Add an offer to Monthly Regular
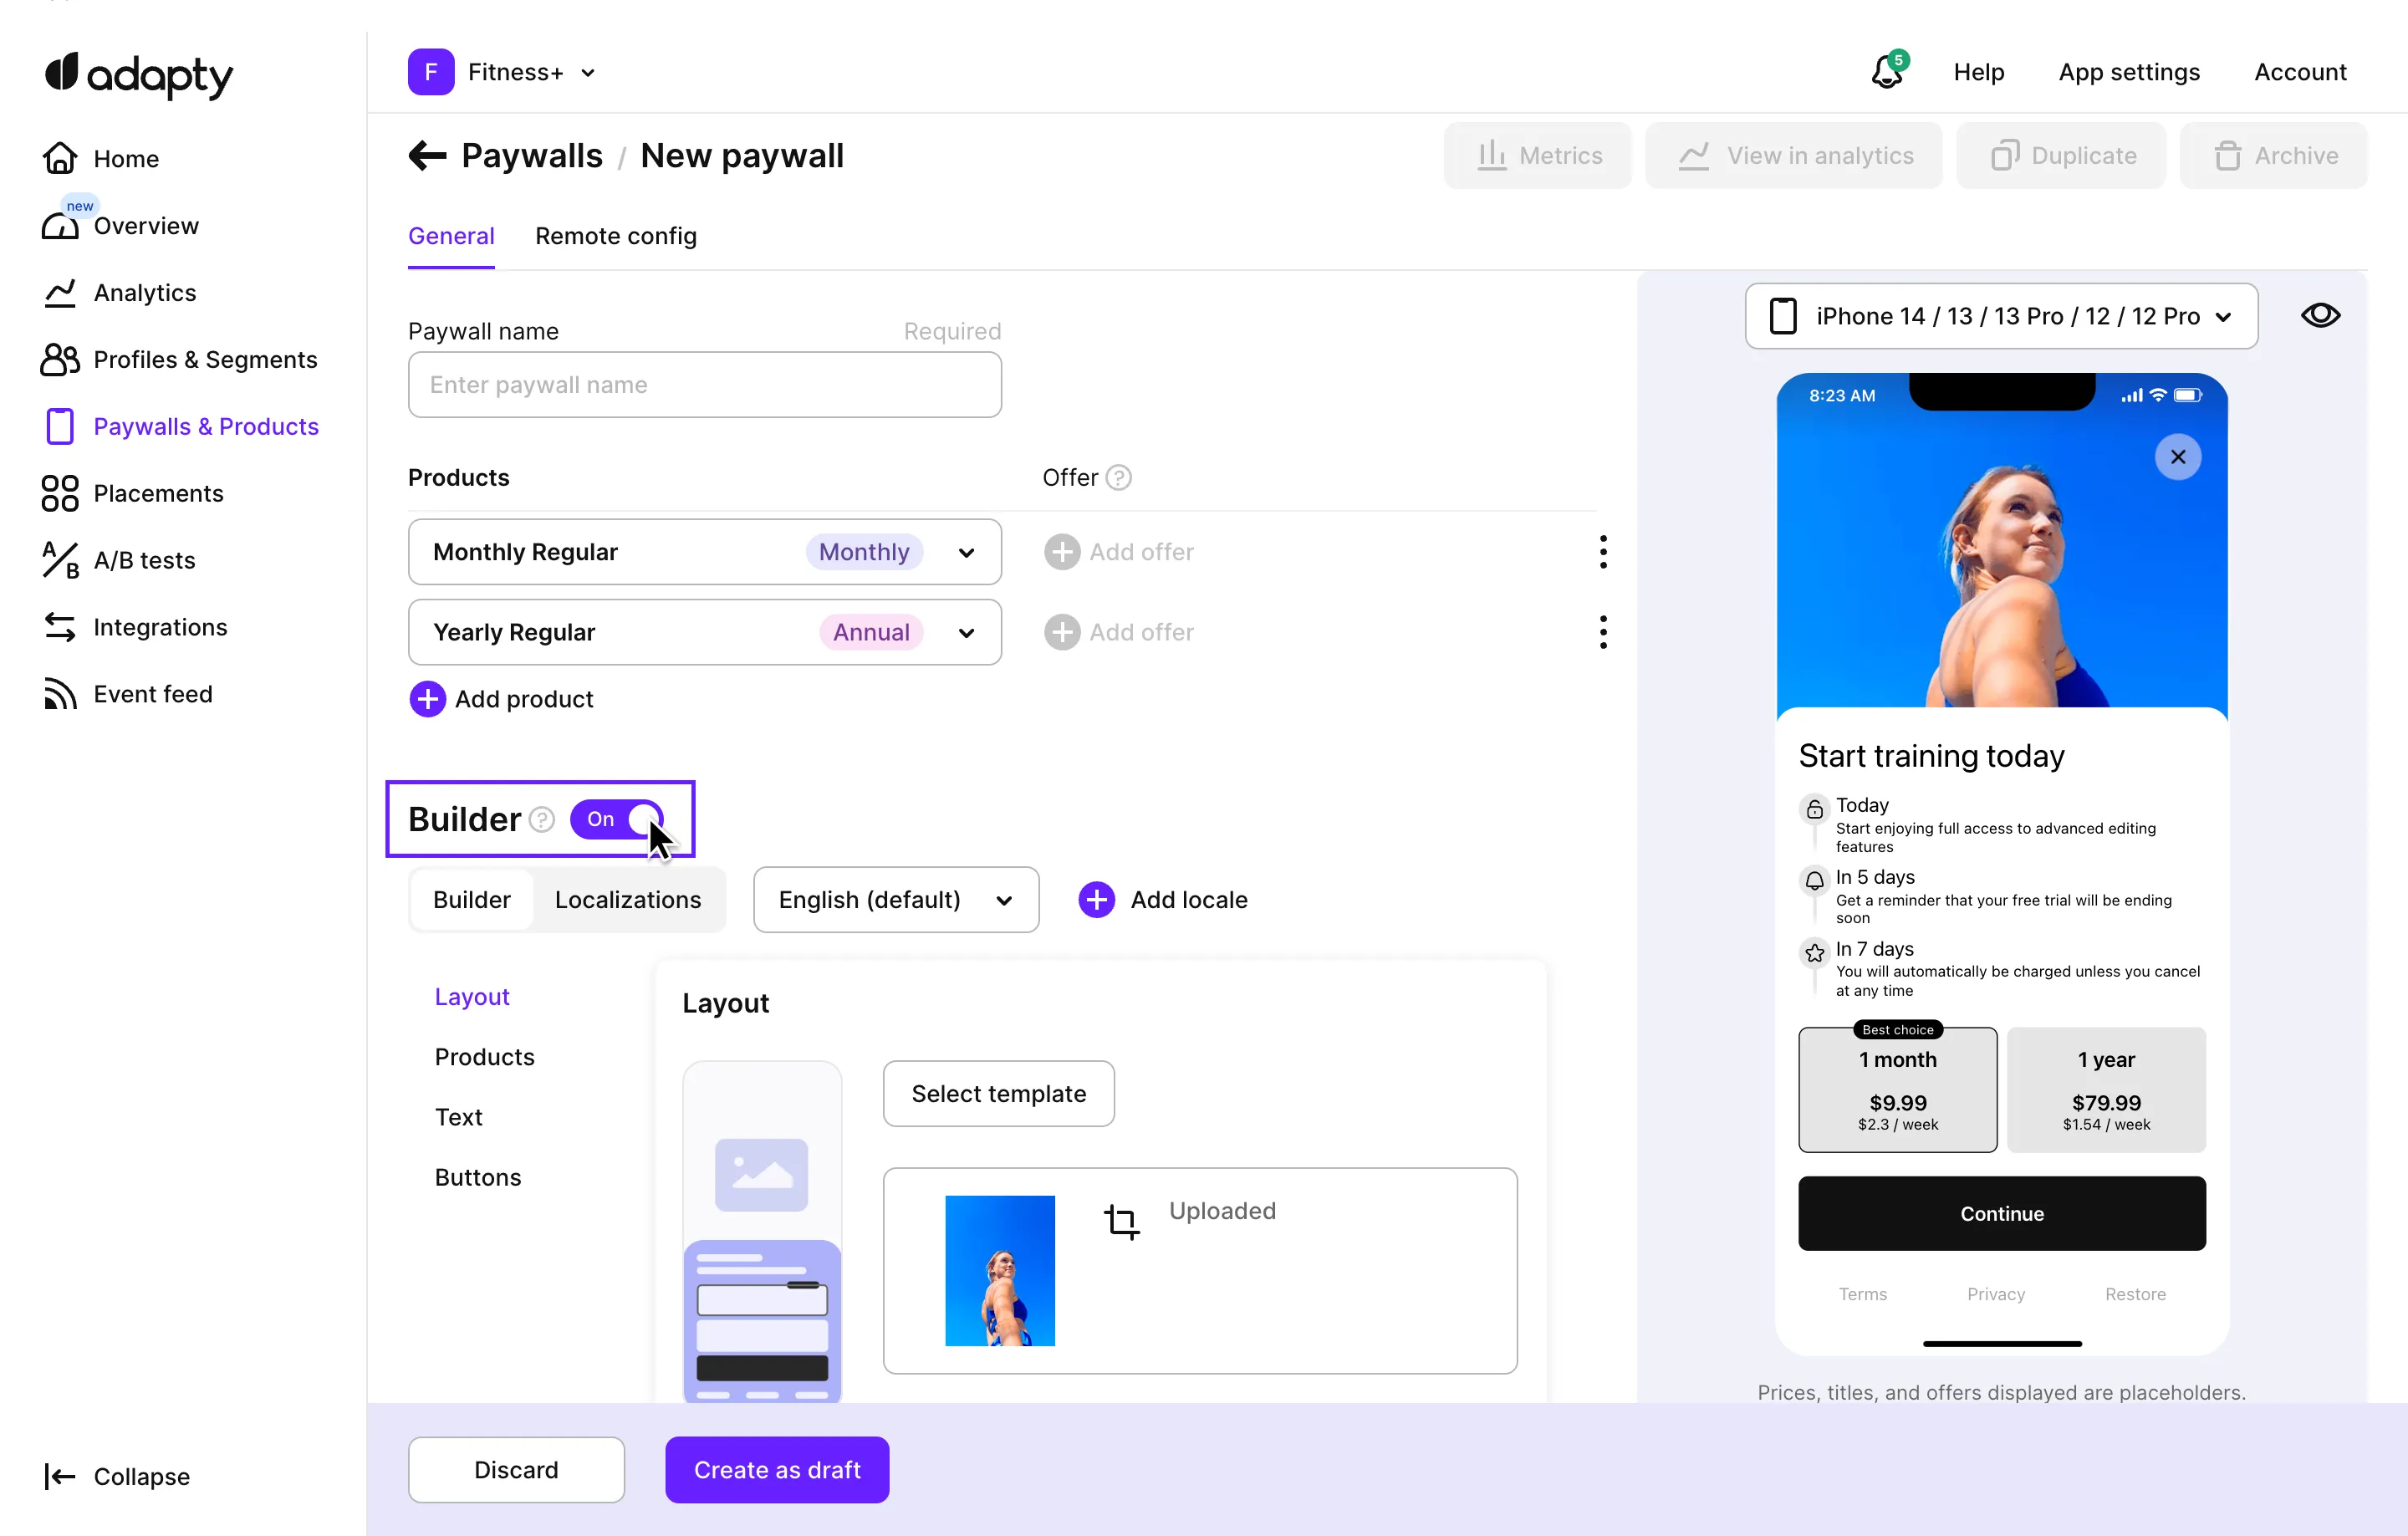Image resolution: width=2408 pixels, height=1536 pixels. coord(1119,551)
